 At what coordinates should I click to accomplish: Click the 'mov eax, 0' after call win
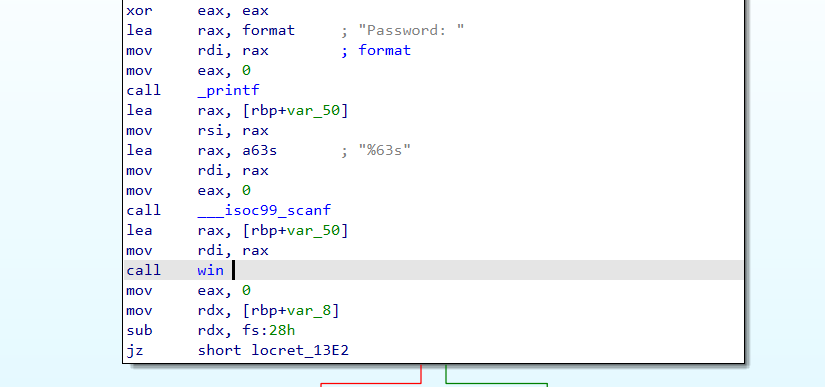pos(188,290)
